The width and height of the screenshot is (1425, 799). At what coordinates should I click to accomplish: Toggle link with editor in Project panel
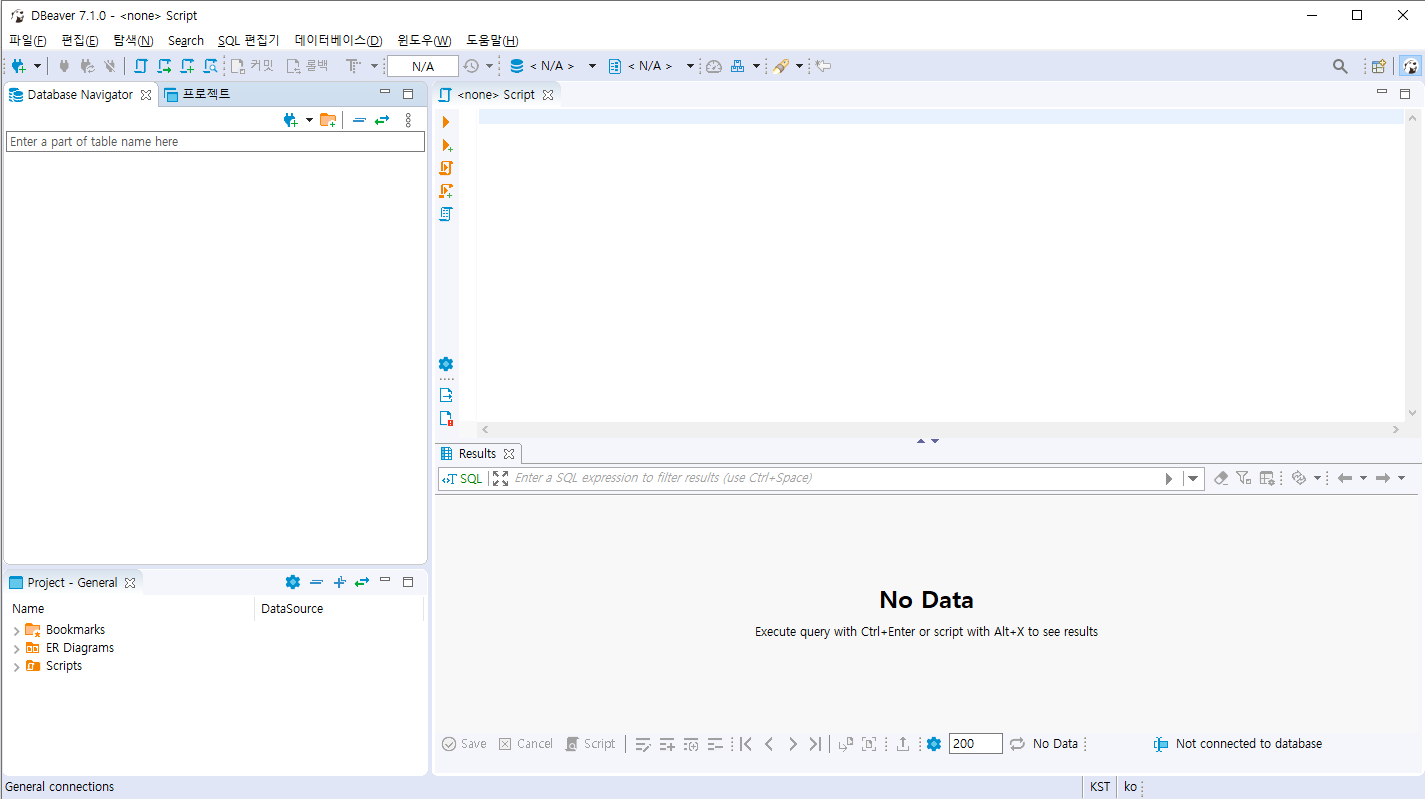click(x=362, y=582)
